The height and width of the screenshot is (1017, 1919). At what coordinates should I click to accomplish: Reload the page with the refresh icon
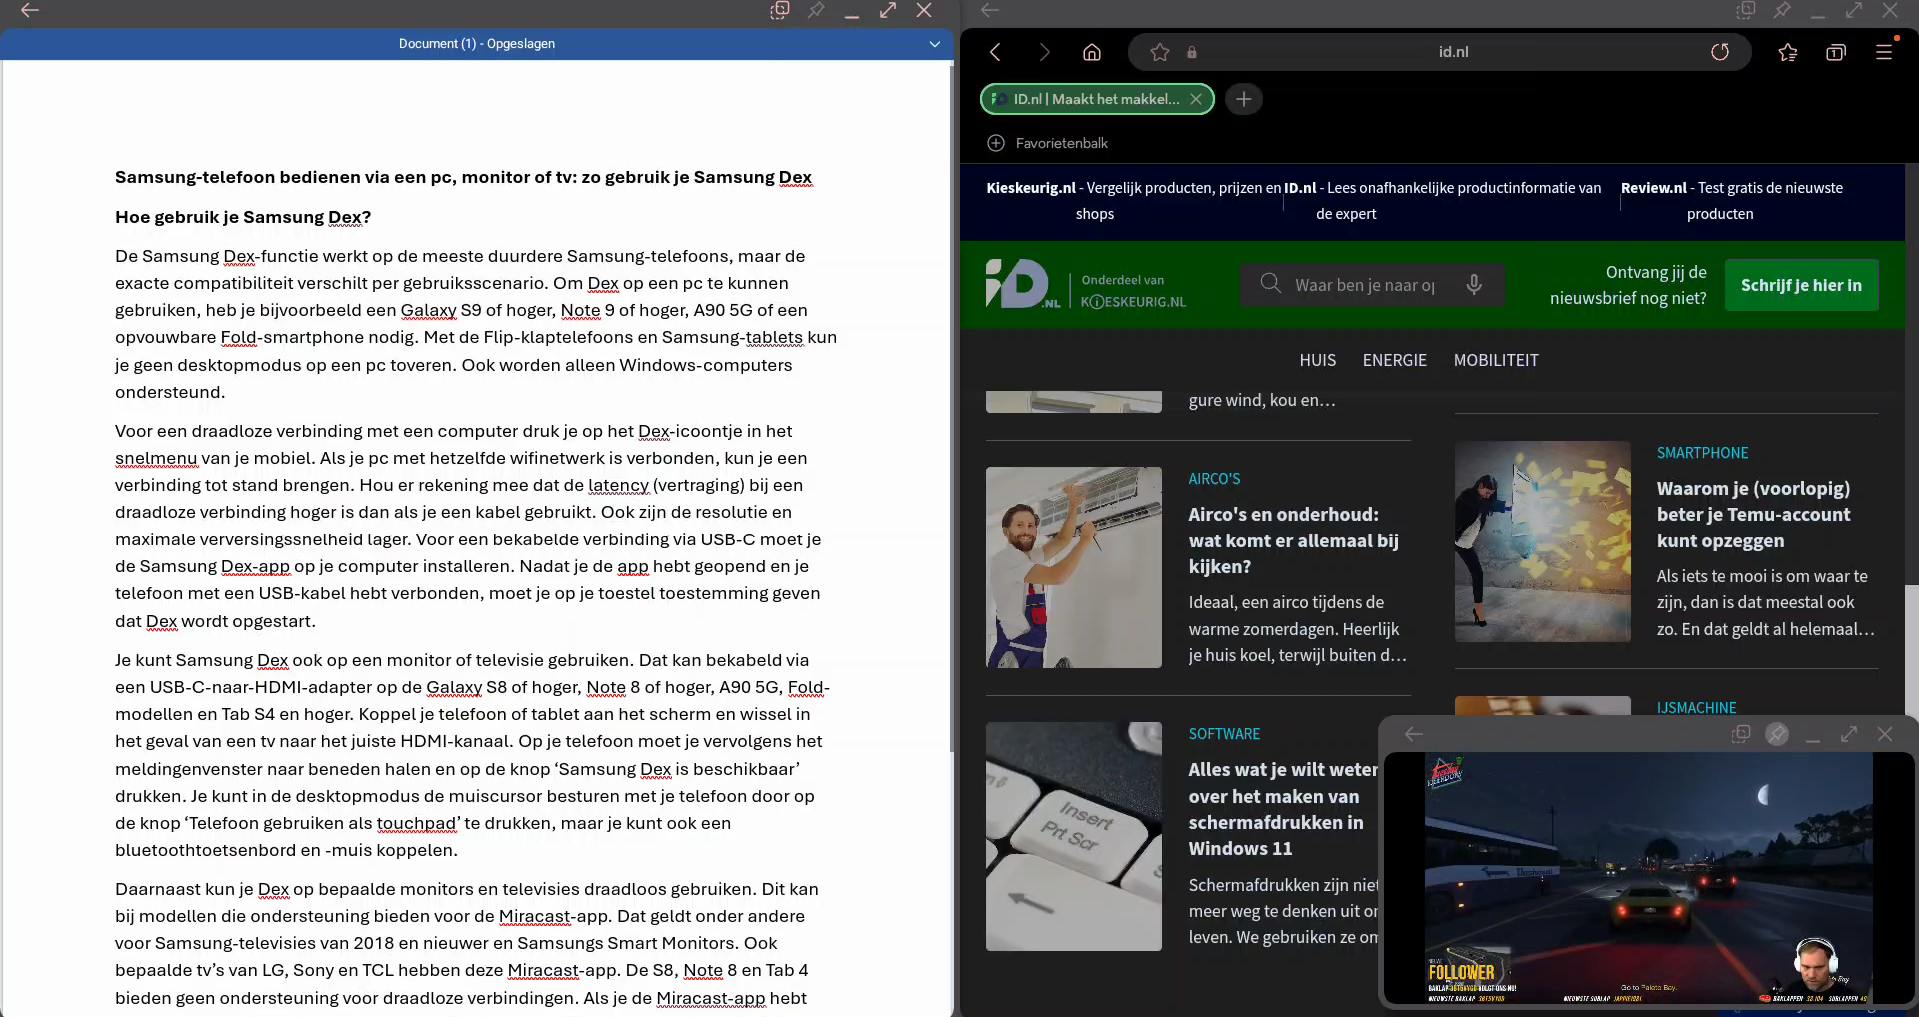coord(1721,51)
